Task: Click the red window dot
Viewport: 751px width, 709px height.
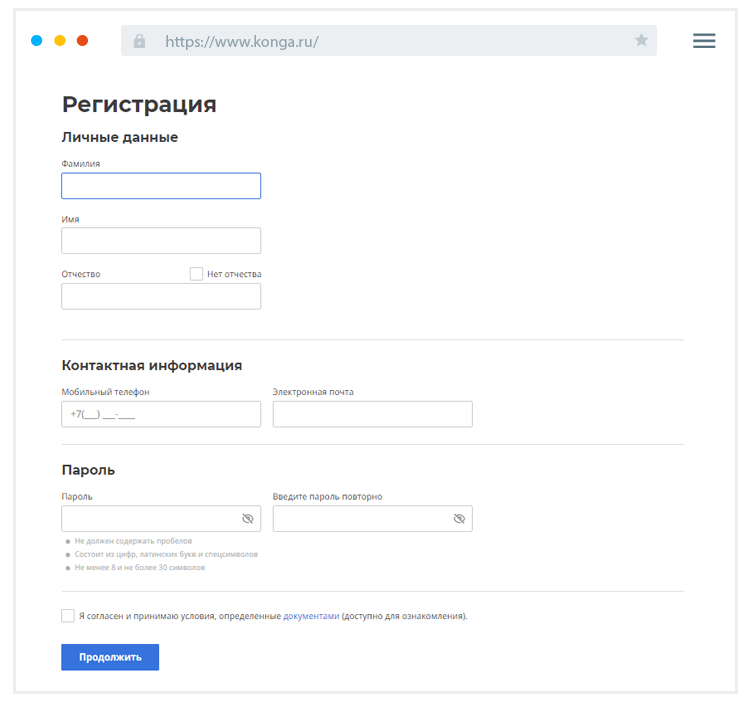Action: coord(83,41)
